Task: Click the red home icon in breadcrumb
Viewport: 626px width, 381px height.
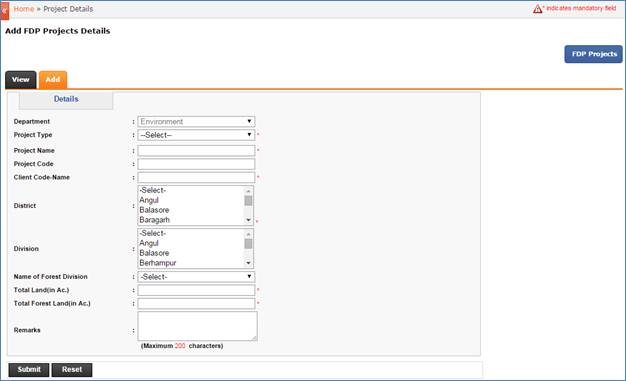Action: (x=4, y=10)
